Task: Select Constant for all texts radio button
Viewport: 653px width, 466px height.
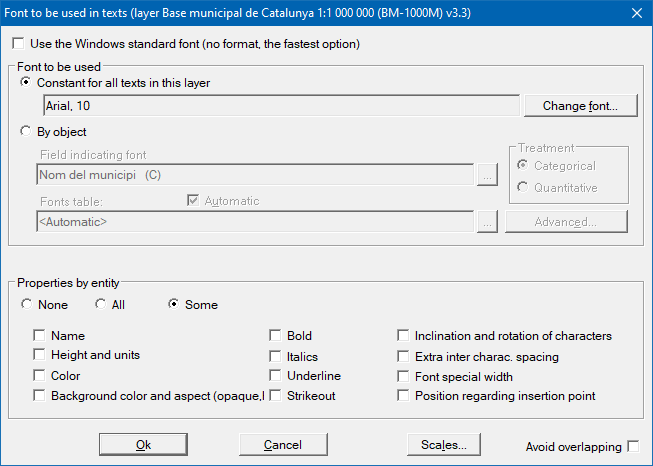Action: point(26,82)
